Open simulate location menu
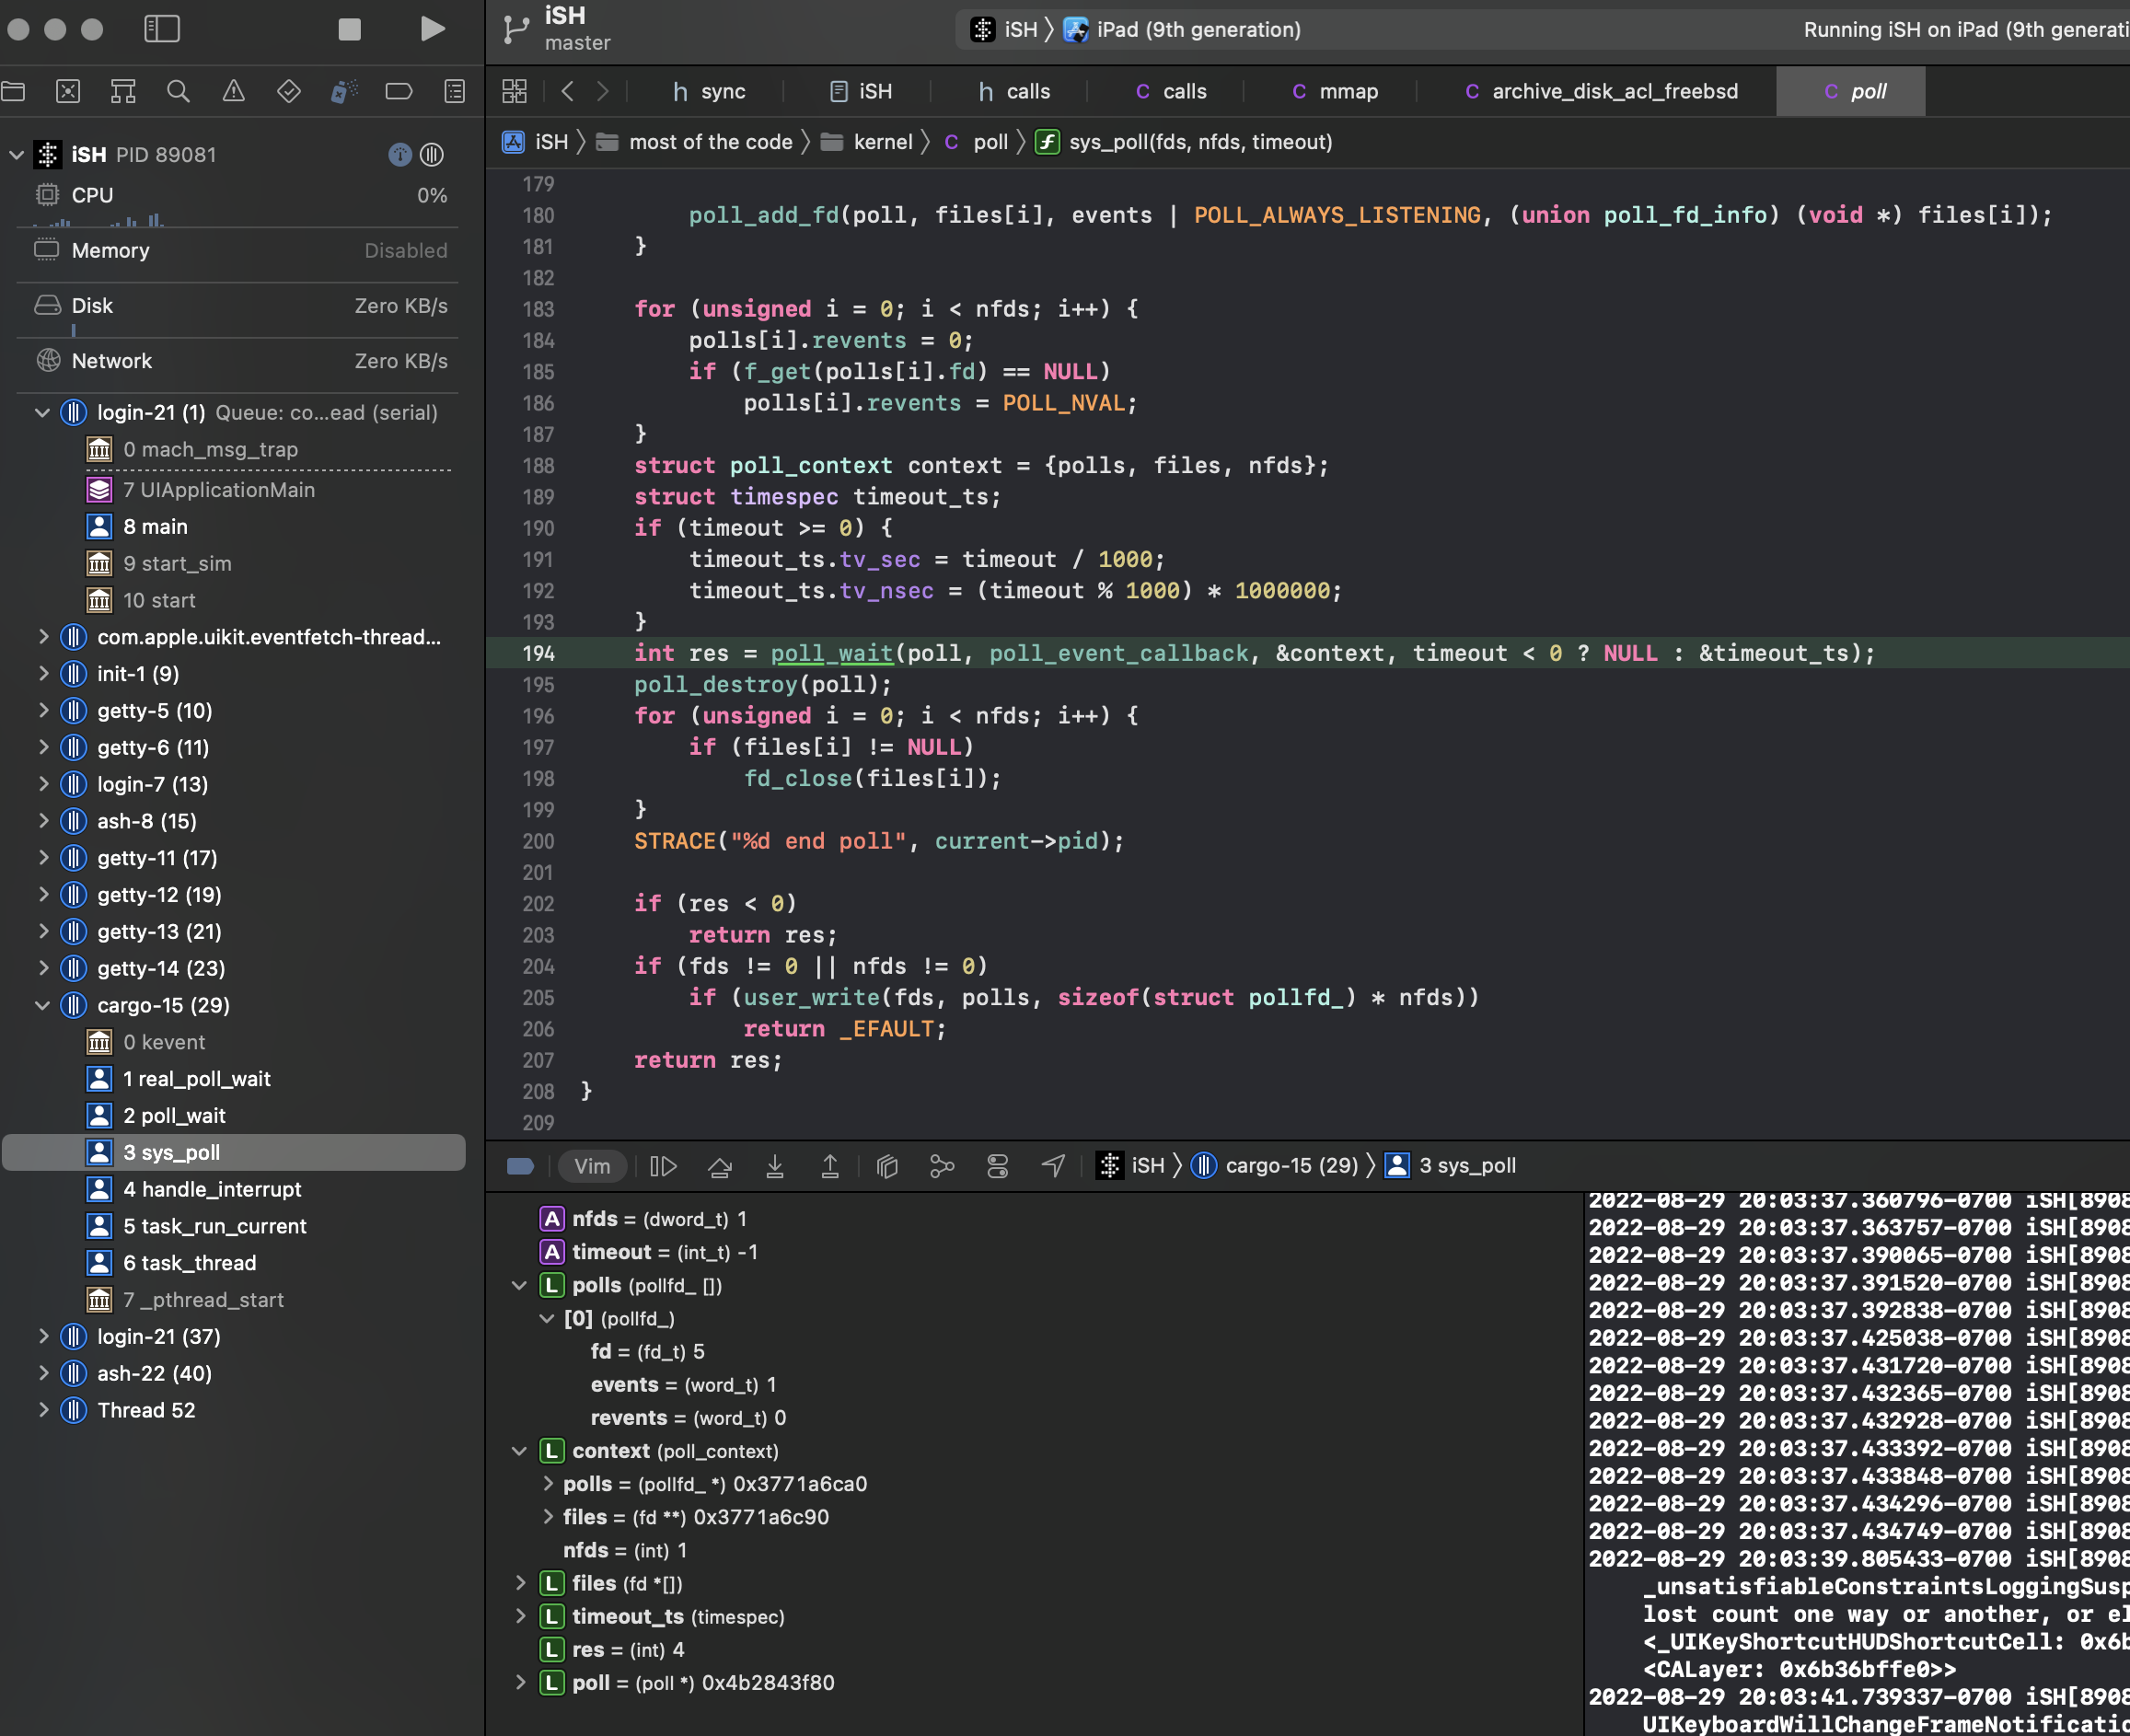 [1053, 1166]
